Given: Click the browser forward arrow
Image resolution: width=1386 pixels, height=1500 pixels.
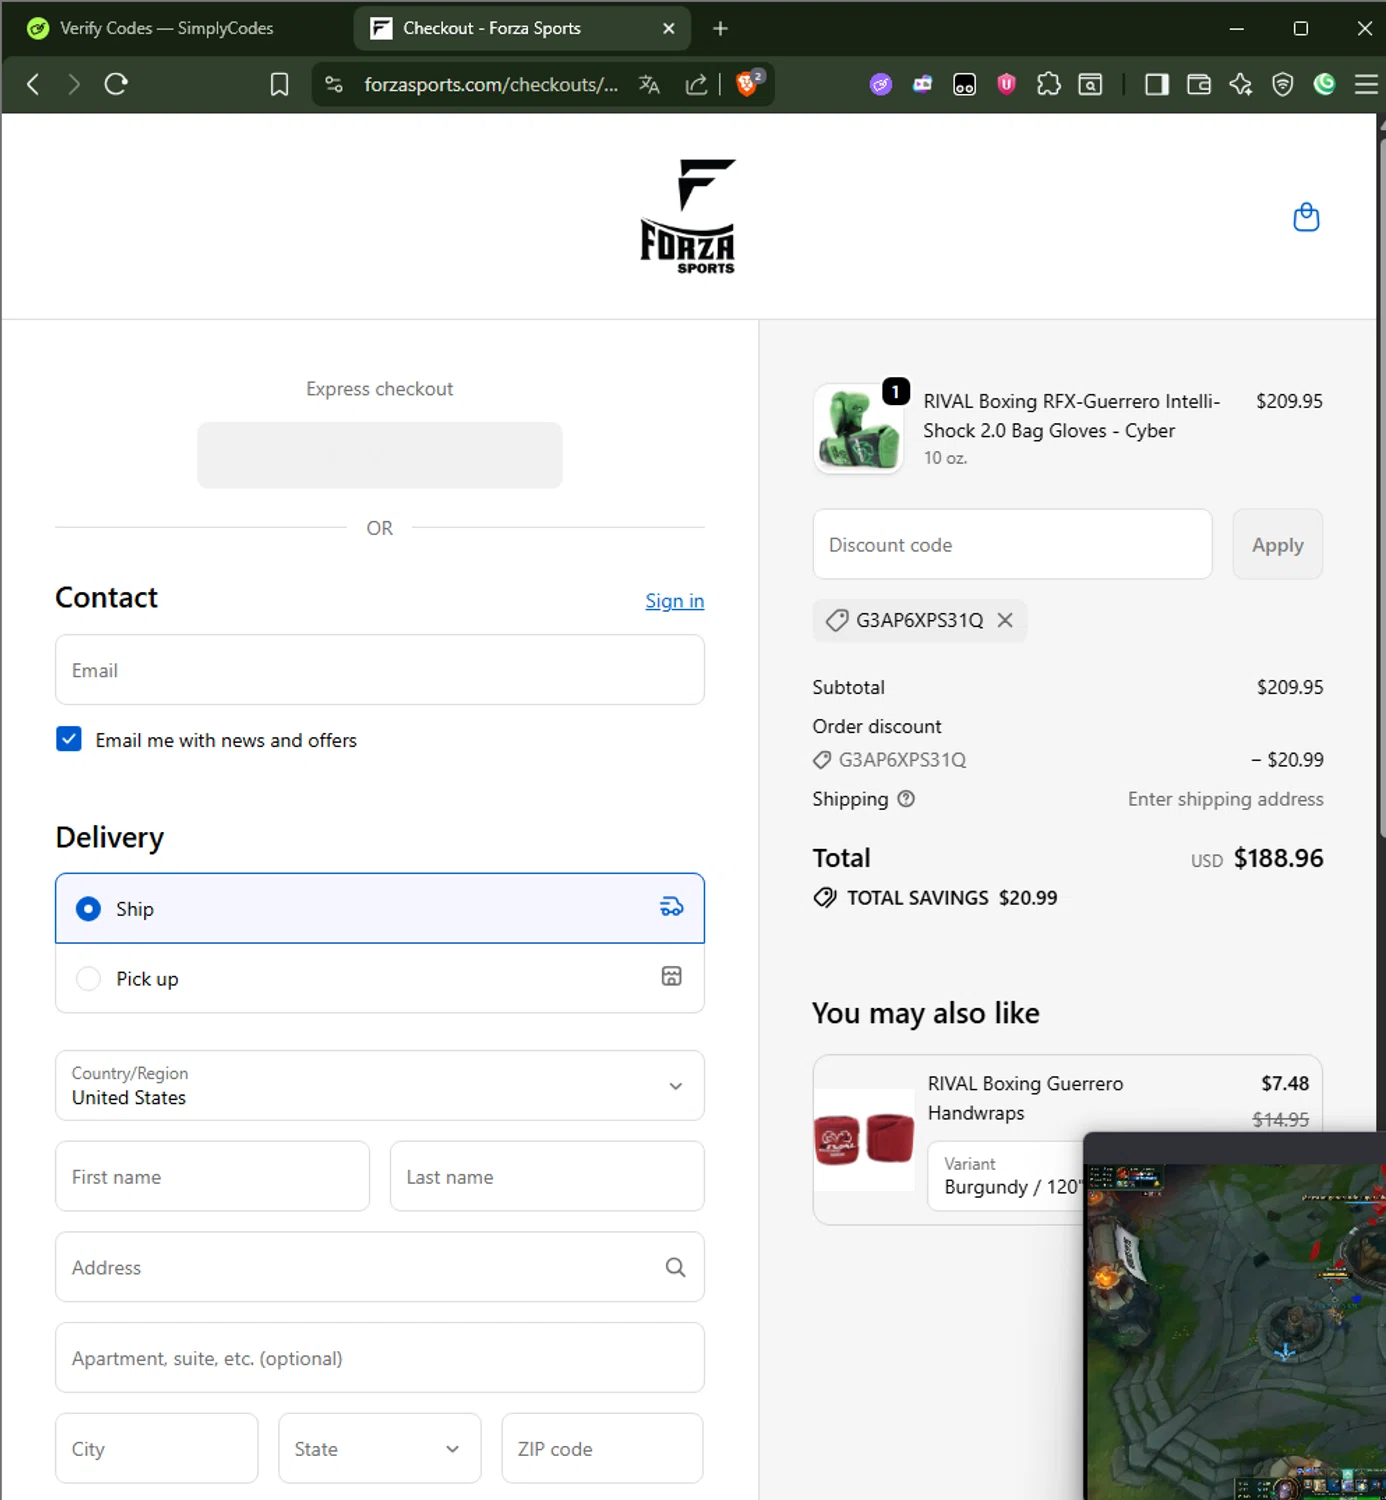Looking at the screenshot, I should tap(73, 85).
